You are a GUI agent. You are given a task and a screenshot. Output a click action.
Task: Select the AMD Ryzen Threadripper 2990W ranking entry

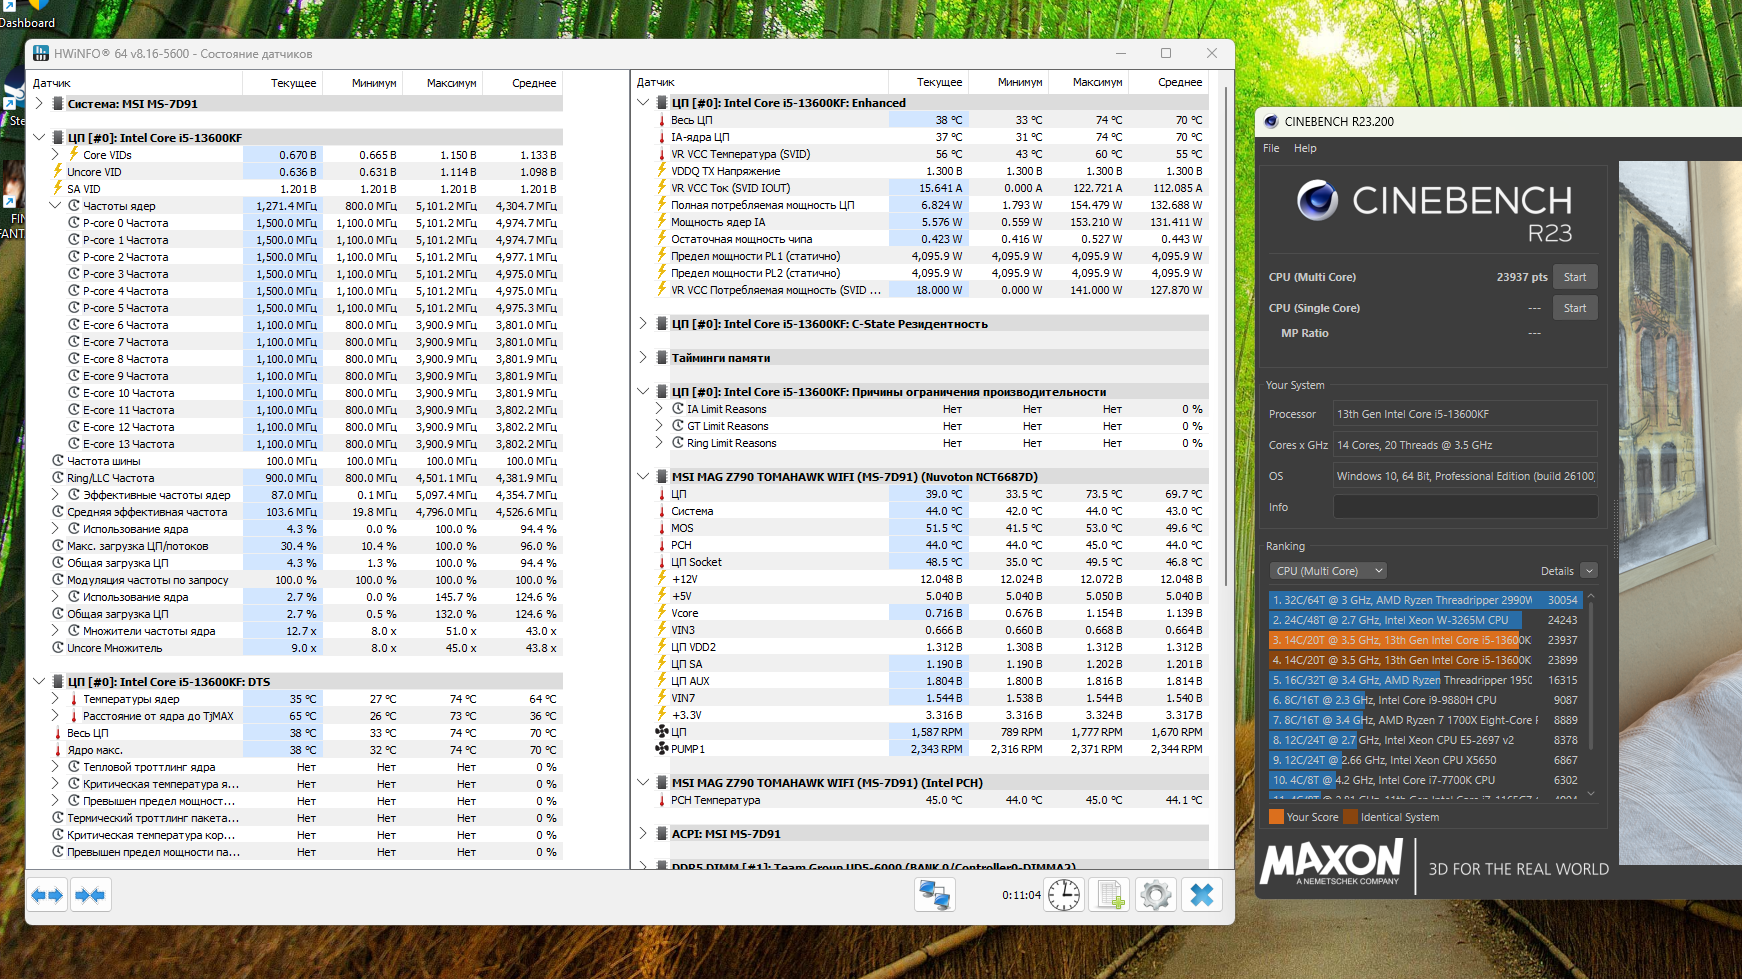pos(1425,600)
